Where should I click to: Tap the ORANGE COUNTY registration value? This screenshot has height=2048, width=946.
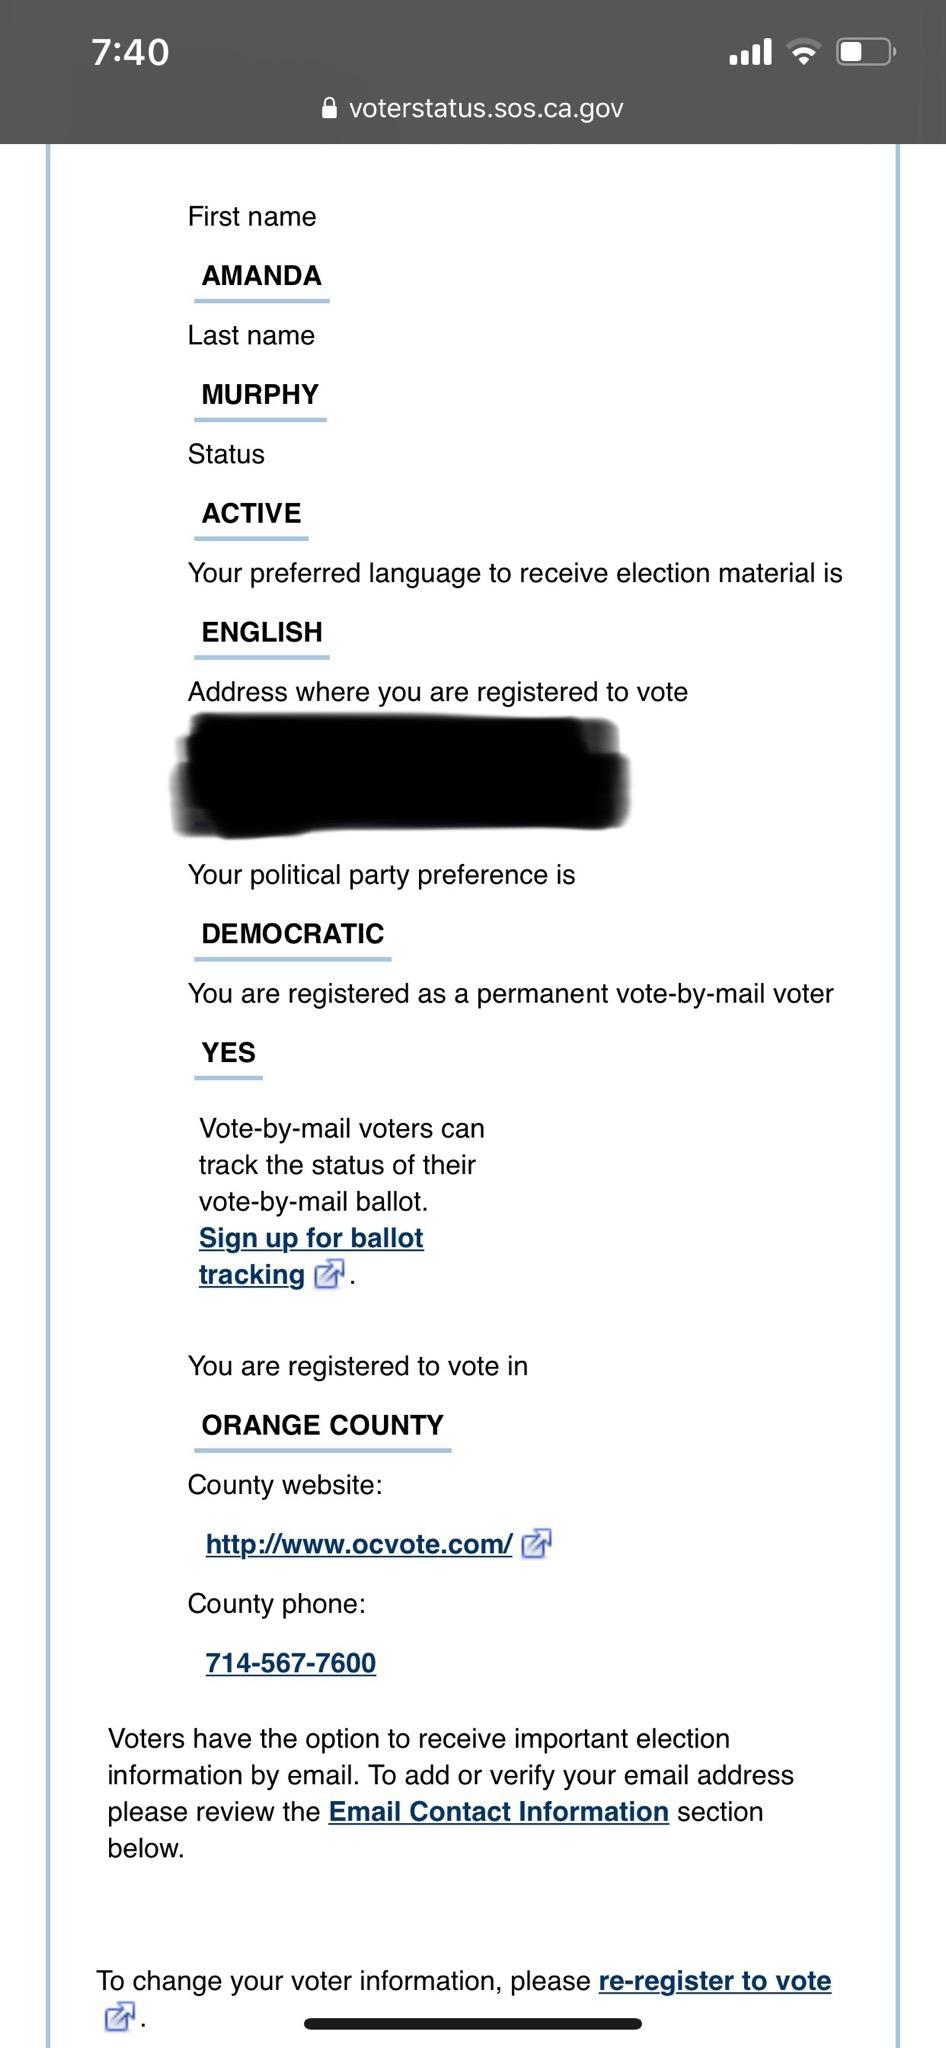pos(322,1425)
